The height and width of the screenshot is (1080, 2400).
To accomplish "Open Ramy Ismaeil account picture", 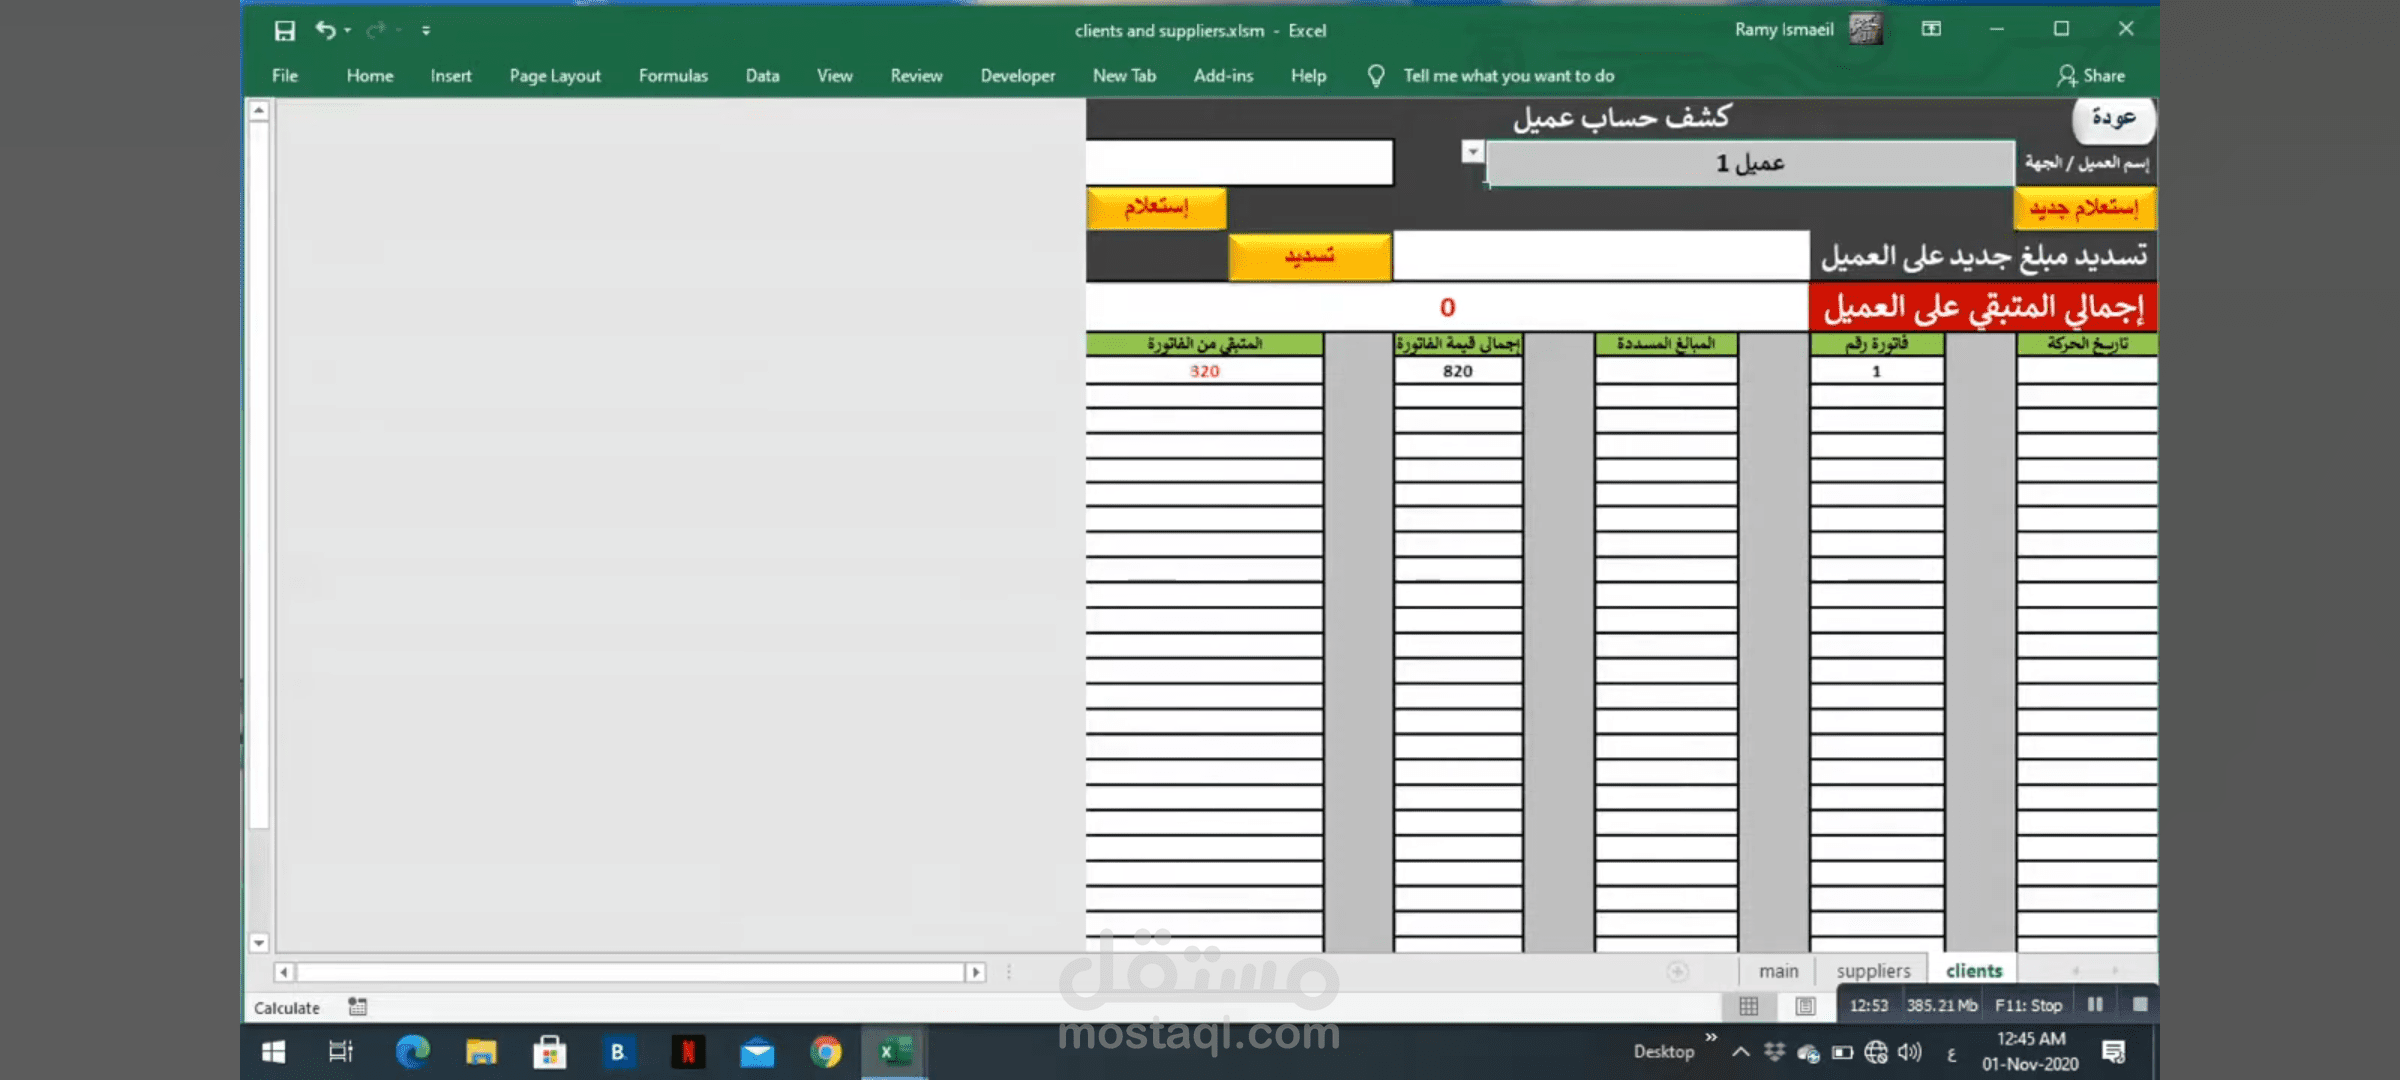I will click(x=1865, y=29).
